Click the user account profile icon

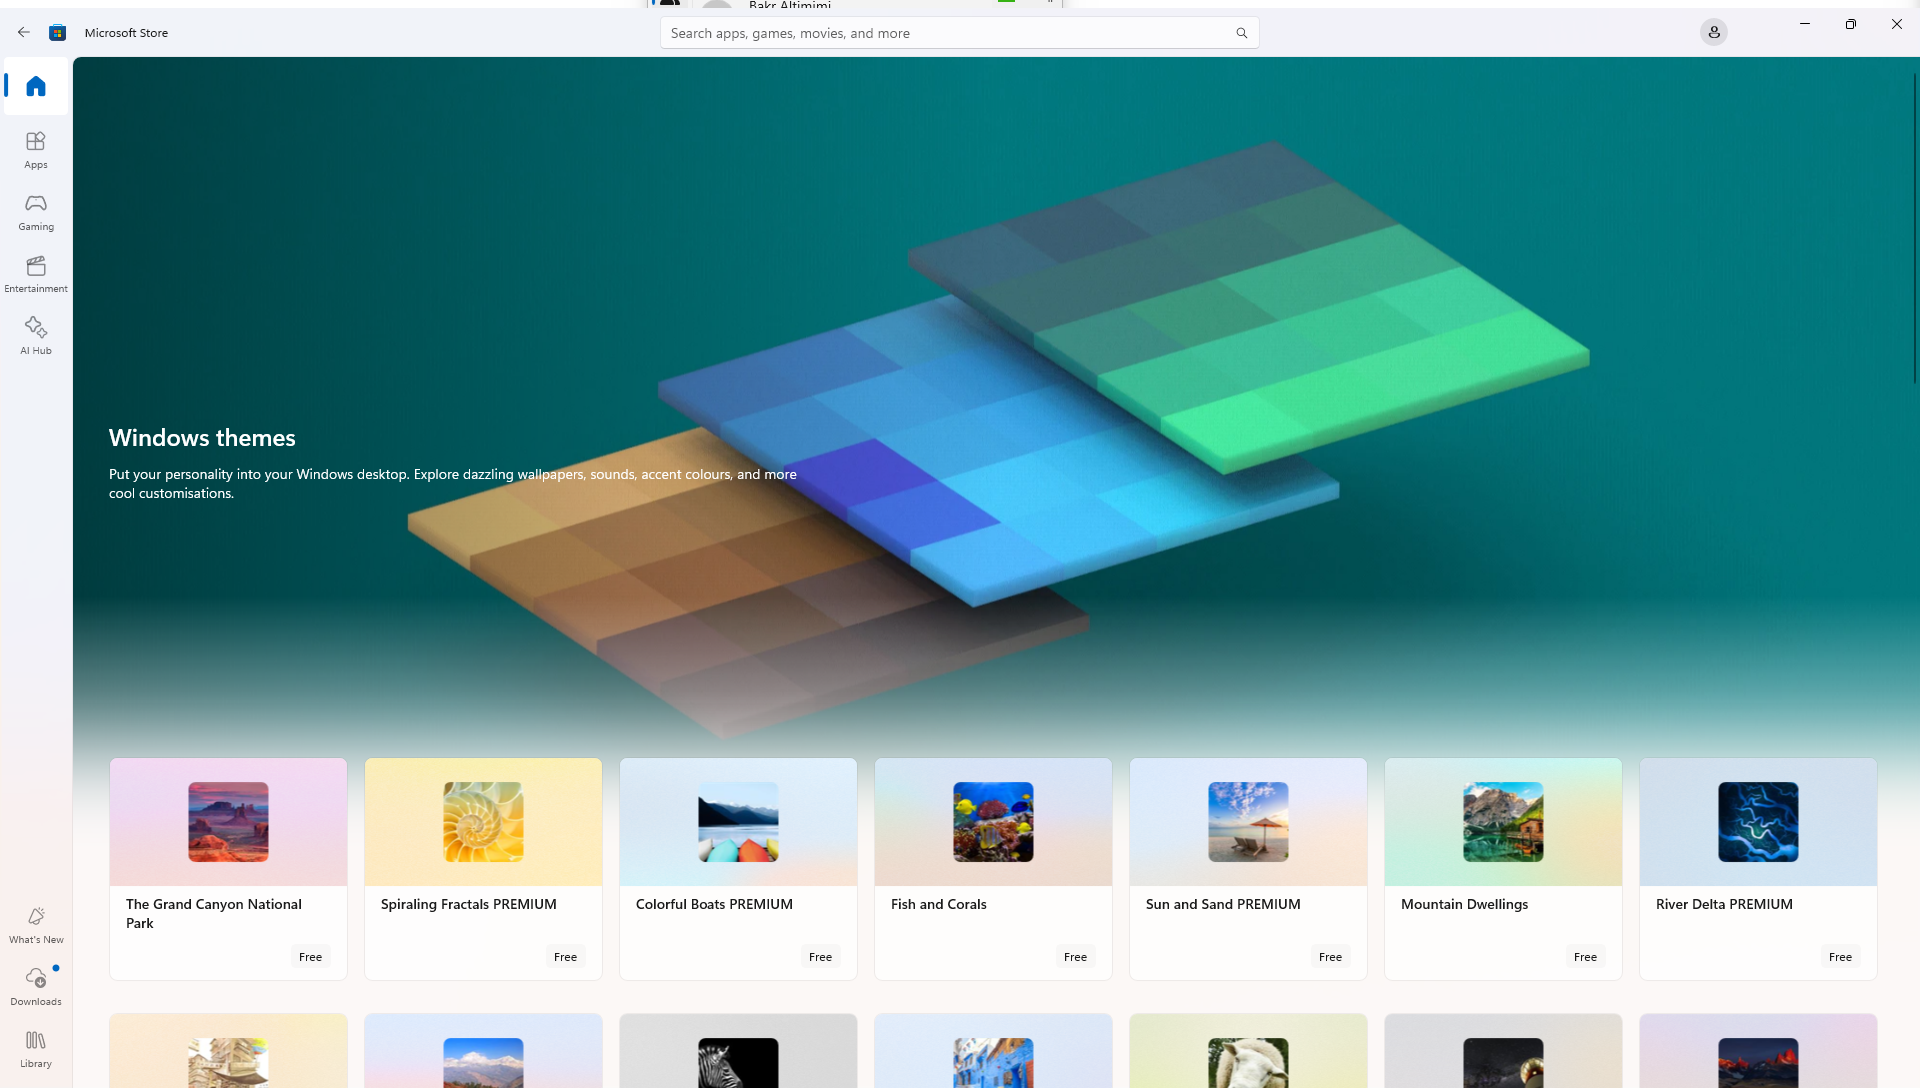(x=1713, y=32)
